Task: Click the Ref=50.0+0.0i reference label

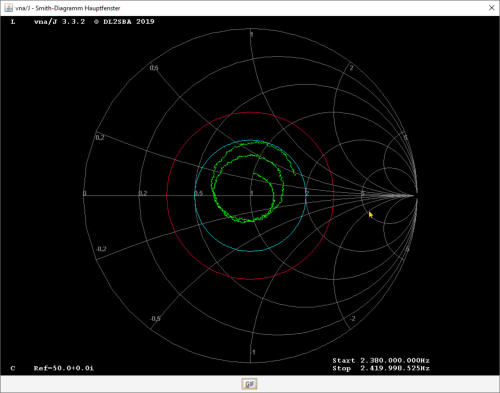Action: [64, 368]
